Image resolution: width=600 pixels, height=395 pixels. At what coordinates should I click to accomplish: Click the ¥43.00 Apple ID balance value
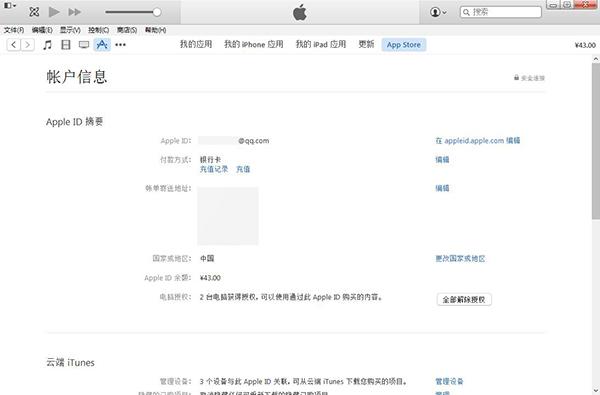click(x=210, y=278)
